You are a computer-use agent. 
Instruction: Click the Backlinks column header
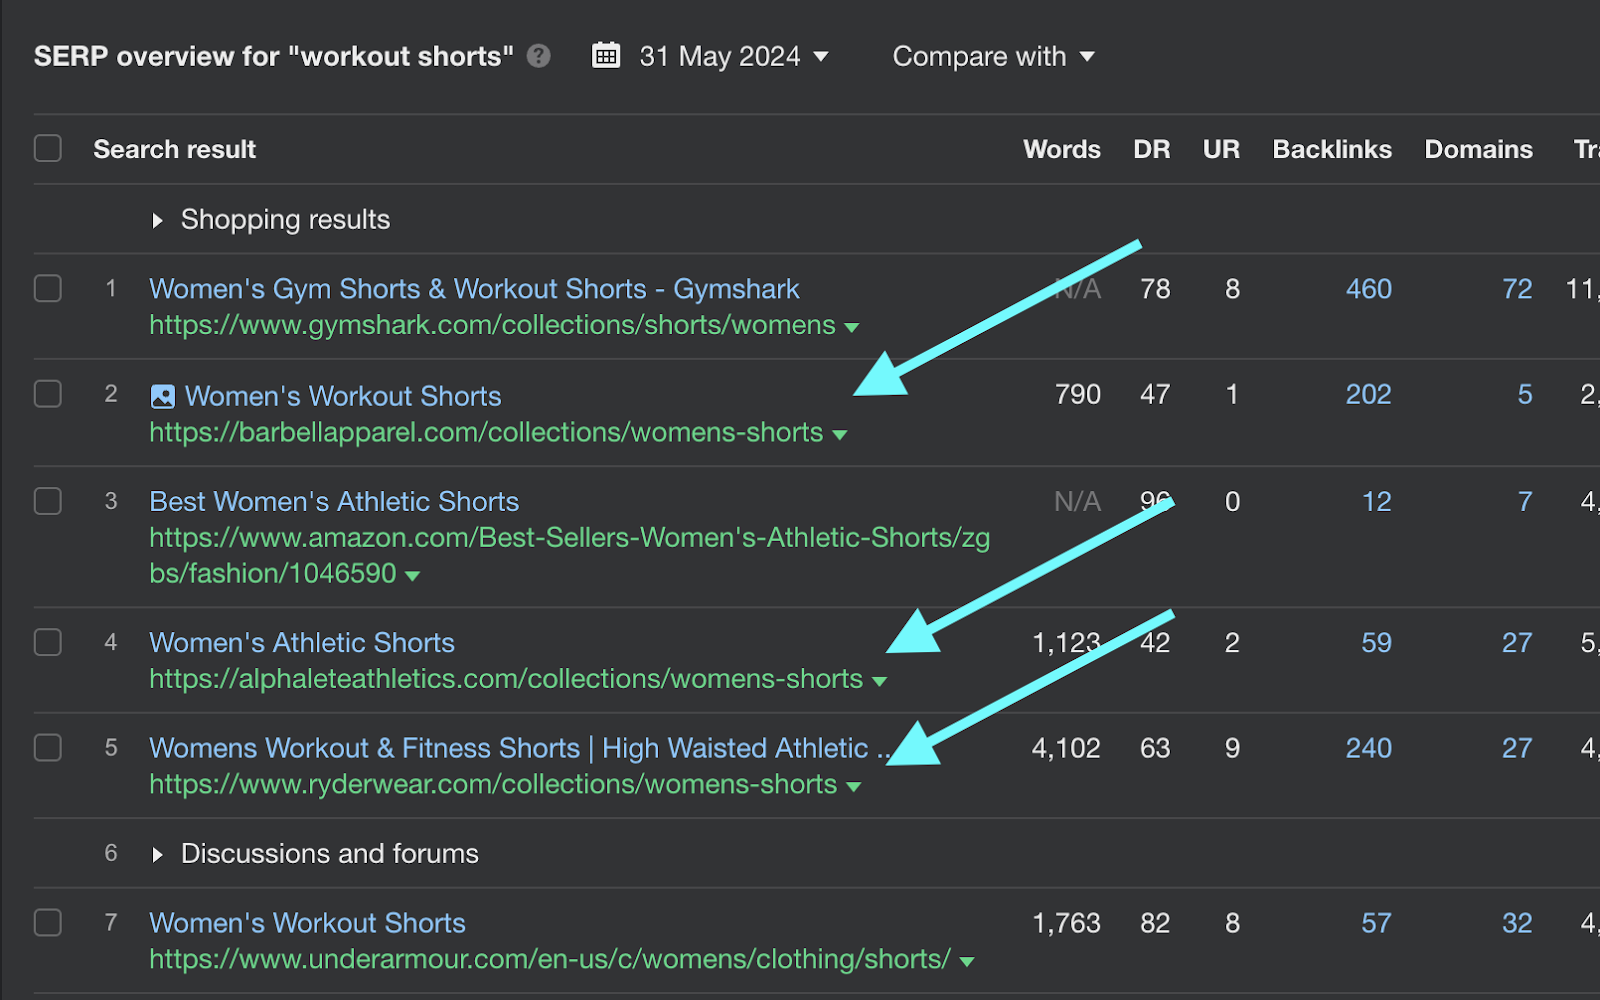(1332, 149)
